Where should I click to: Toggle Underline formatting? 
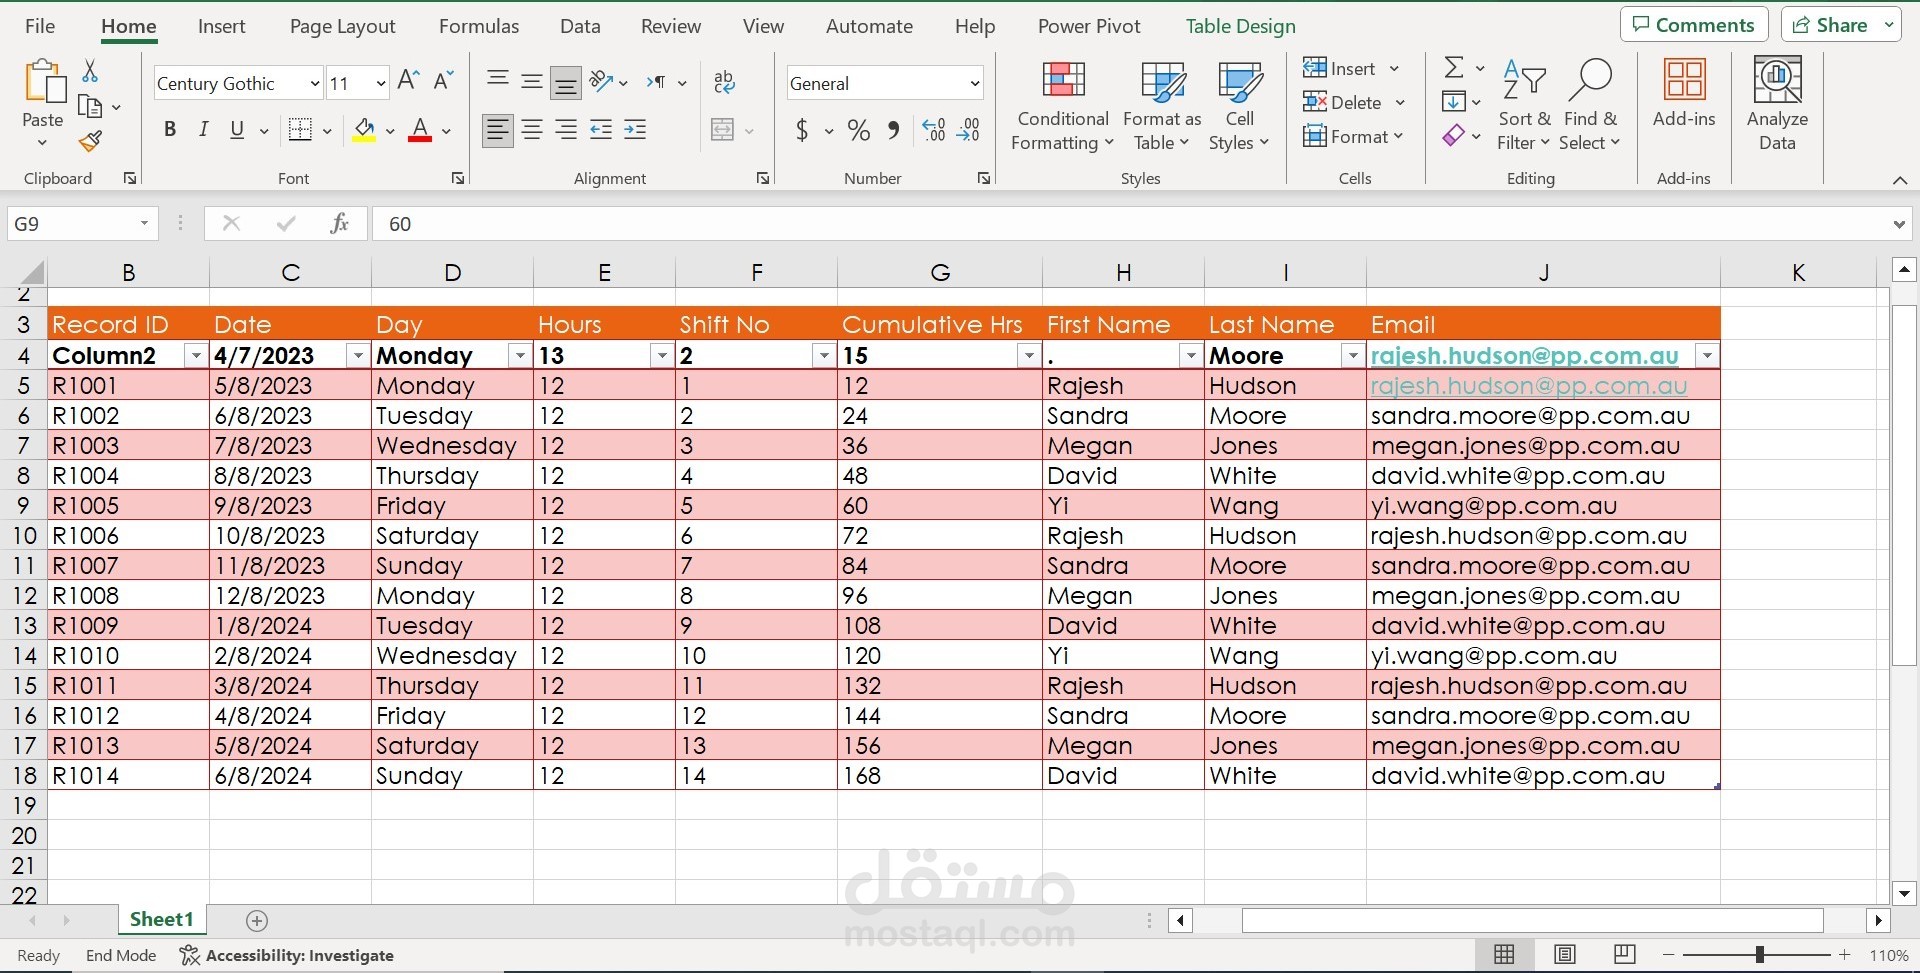pyautogui.click(x=237, y=130)
